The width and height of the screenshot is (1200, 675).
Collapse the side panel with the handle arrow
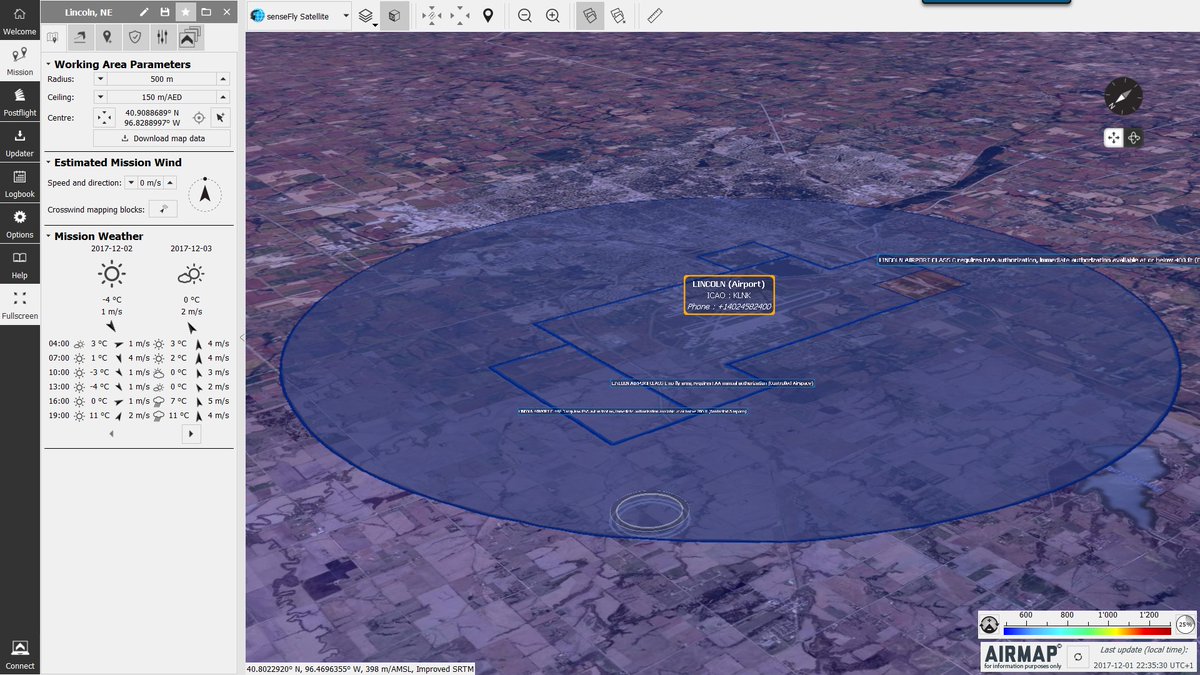point(241,338)
